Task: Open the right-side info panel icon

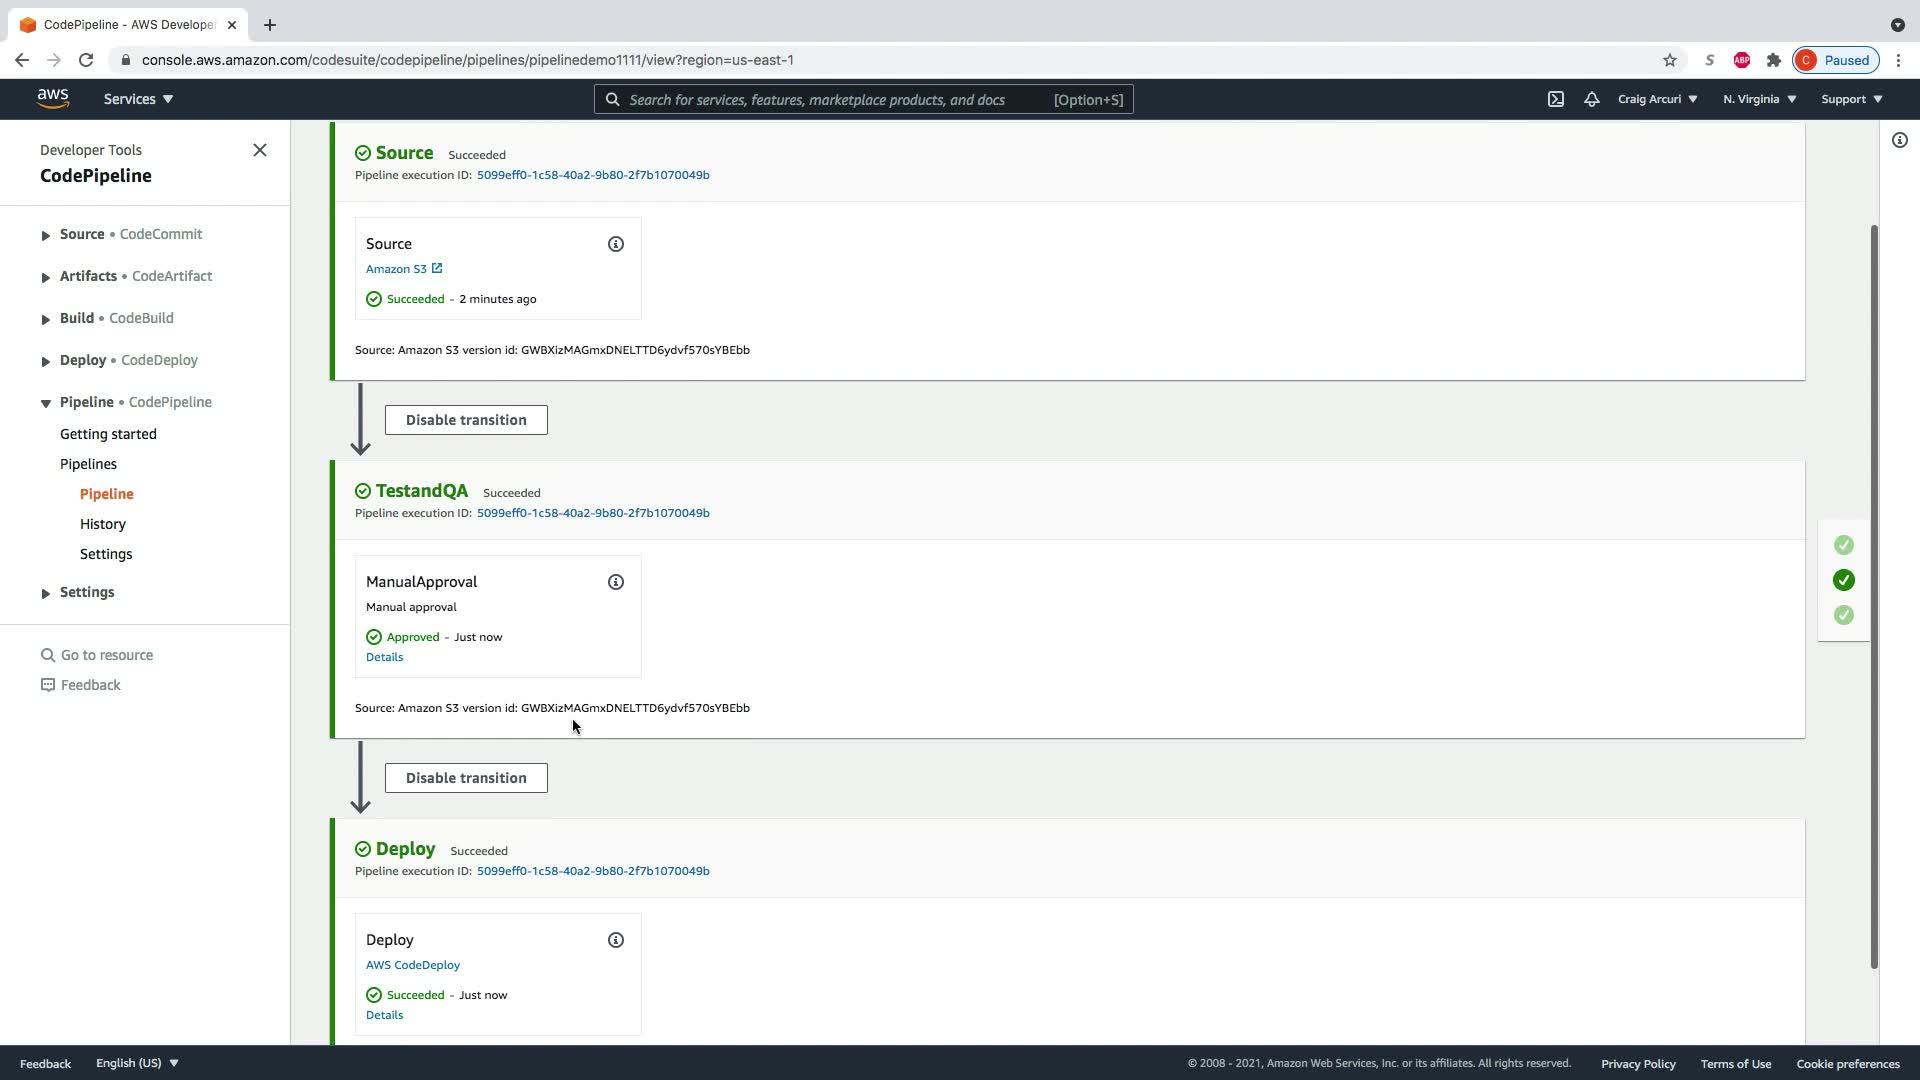Action: coord(1899,141)
